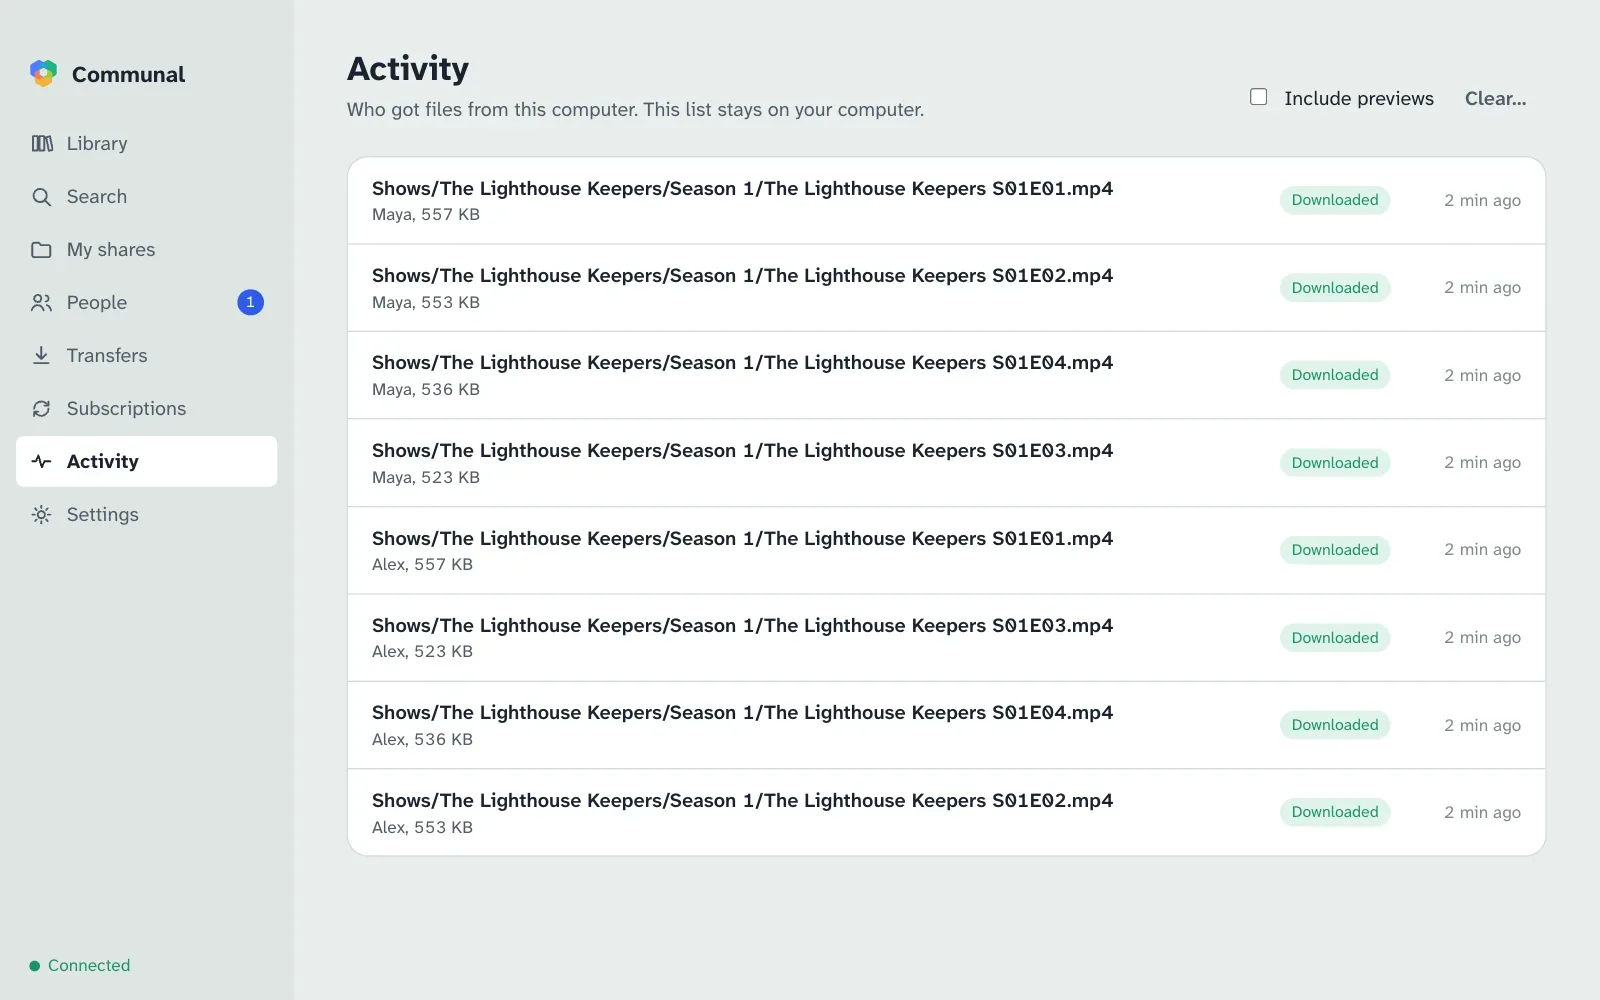Select Alex's S01E02.mp4 file name
1600x1000 pixels.
click(742, 800)
